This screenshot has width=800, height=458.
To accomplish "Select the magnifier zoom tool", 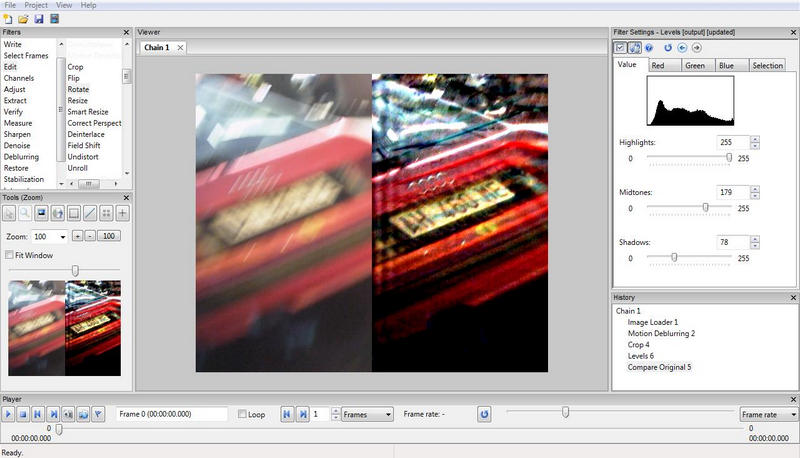I will [25, 213].
